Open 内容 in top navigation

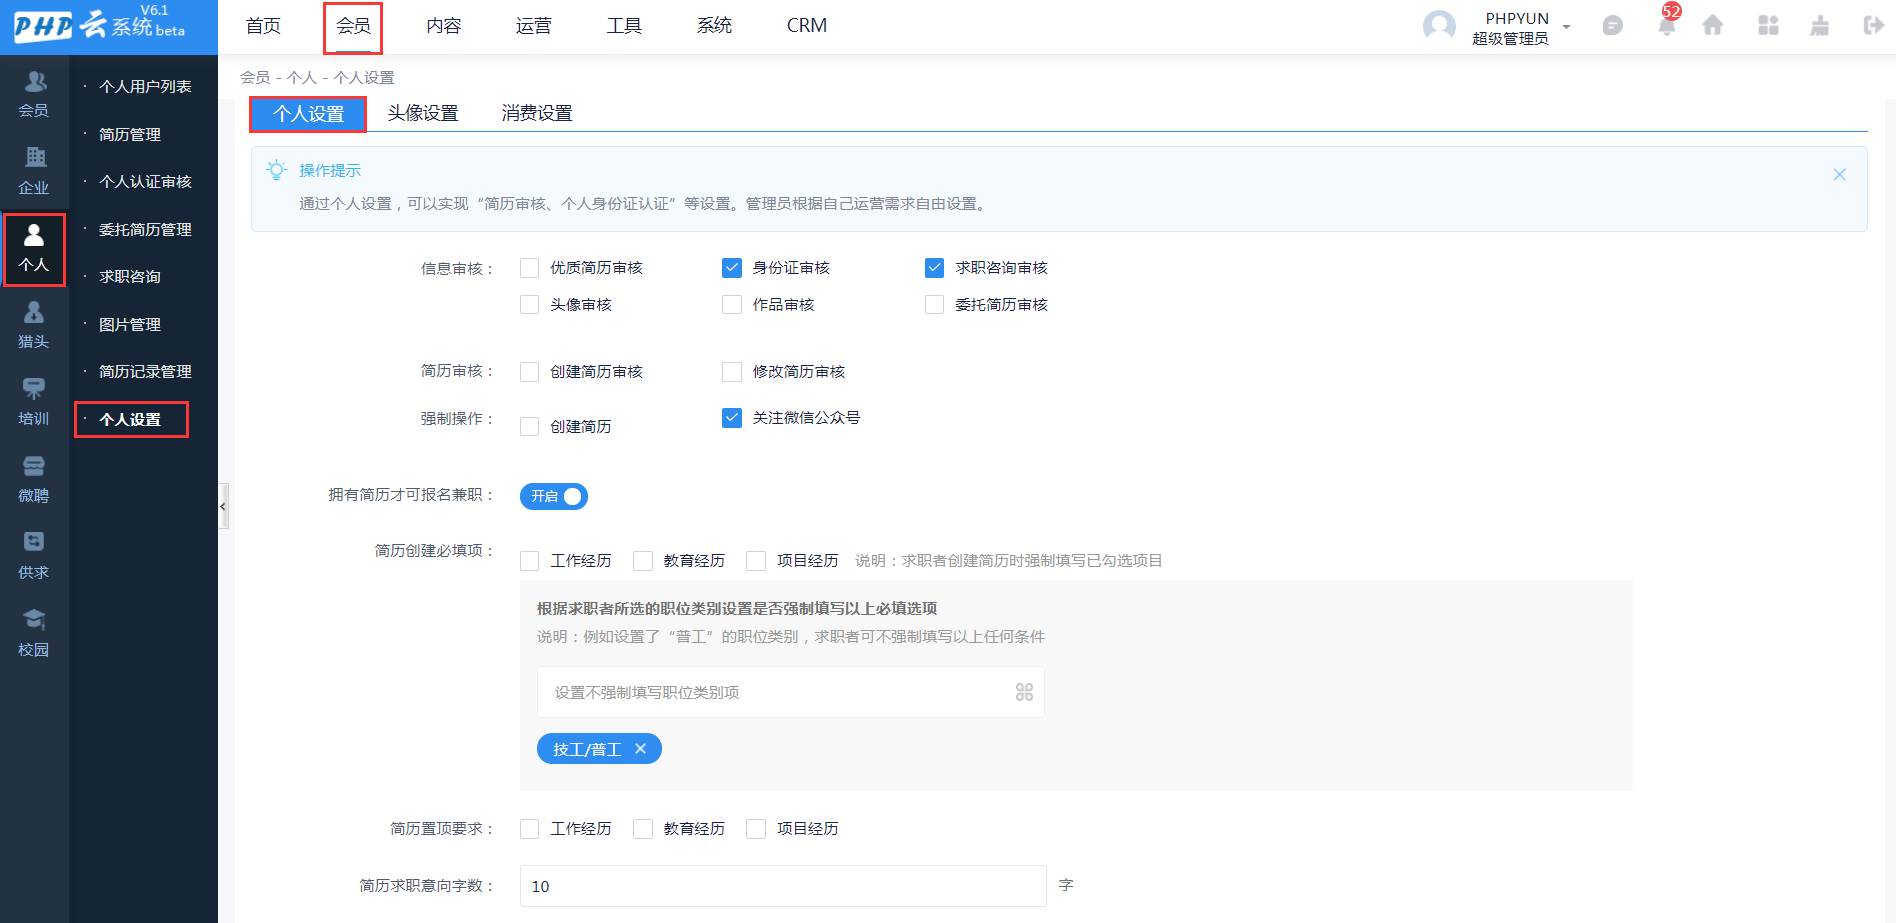(x=444, y=26)
